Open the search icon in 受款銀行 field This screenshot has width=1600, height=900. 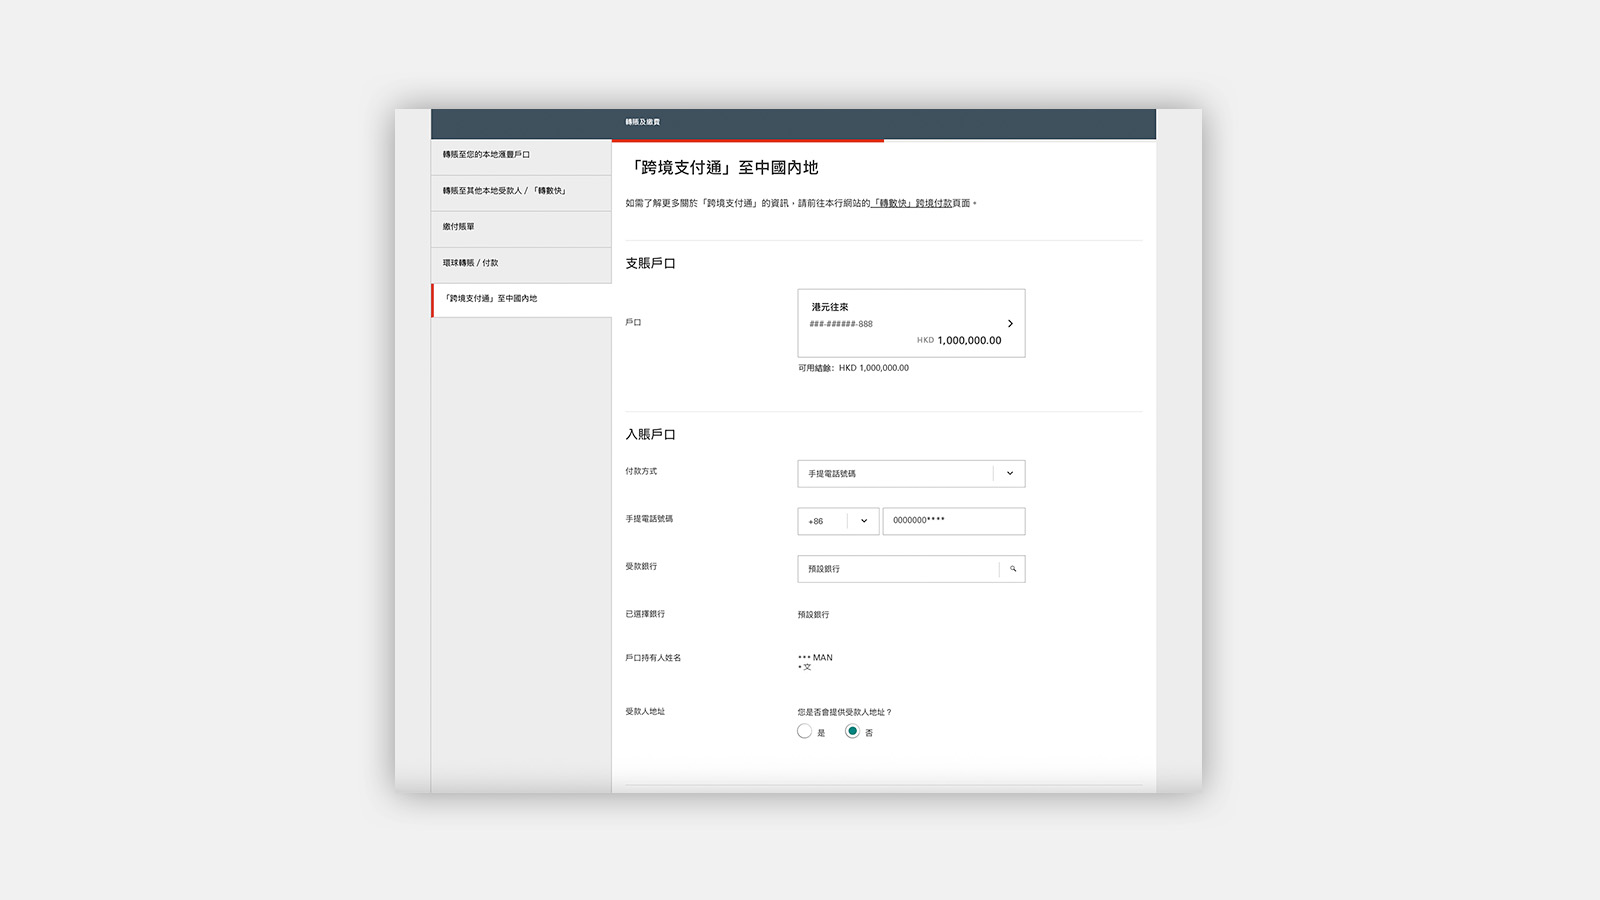(x=1012, y=569)
